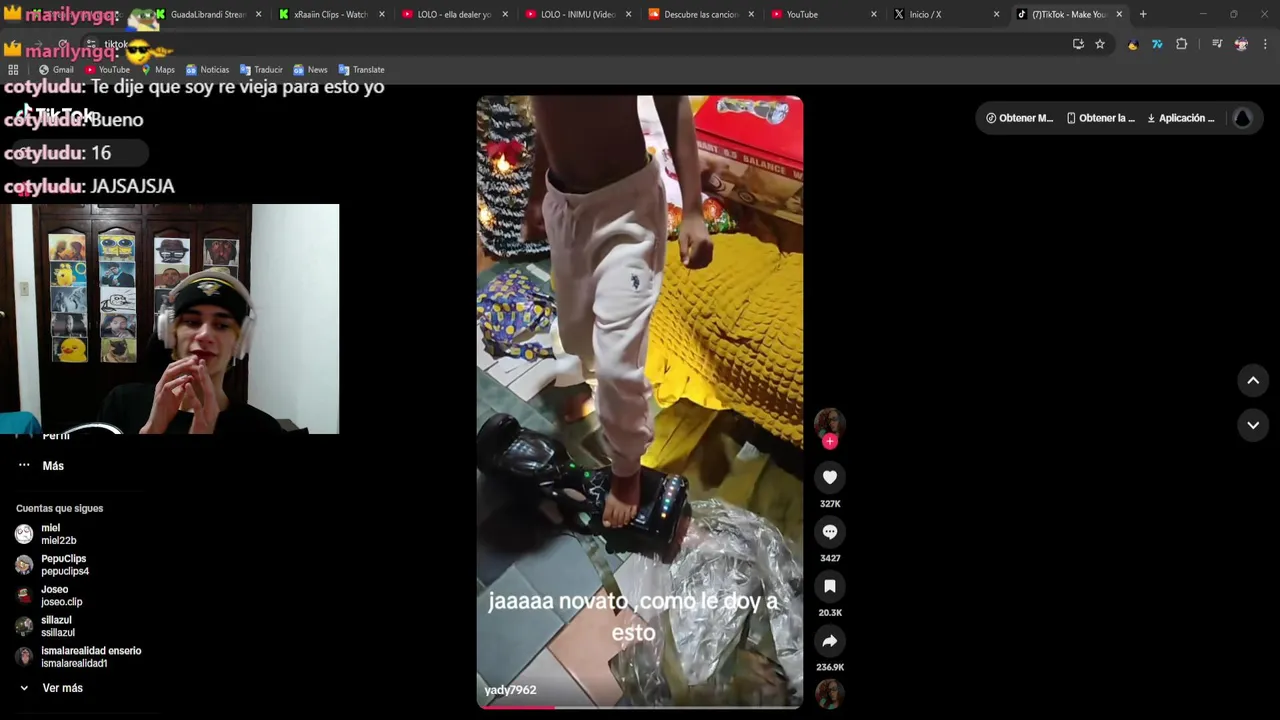This screenshot has height=720, width=1280.
Task: Switch to Inicio / X tab
Action: tap(946, 14)
